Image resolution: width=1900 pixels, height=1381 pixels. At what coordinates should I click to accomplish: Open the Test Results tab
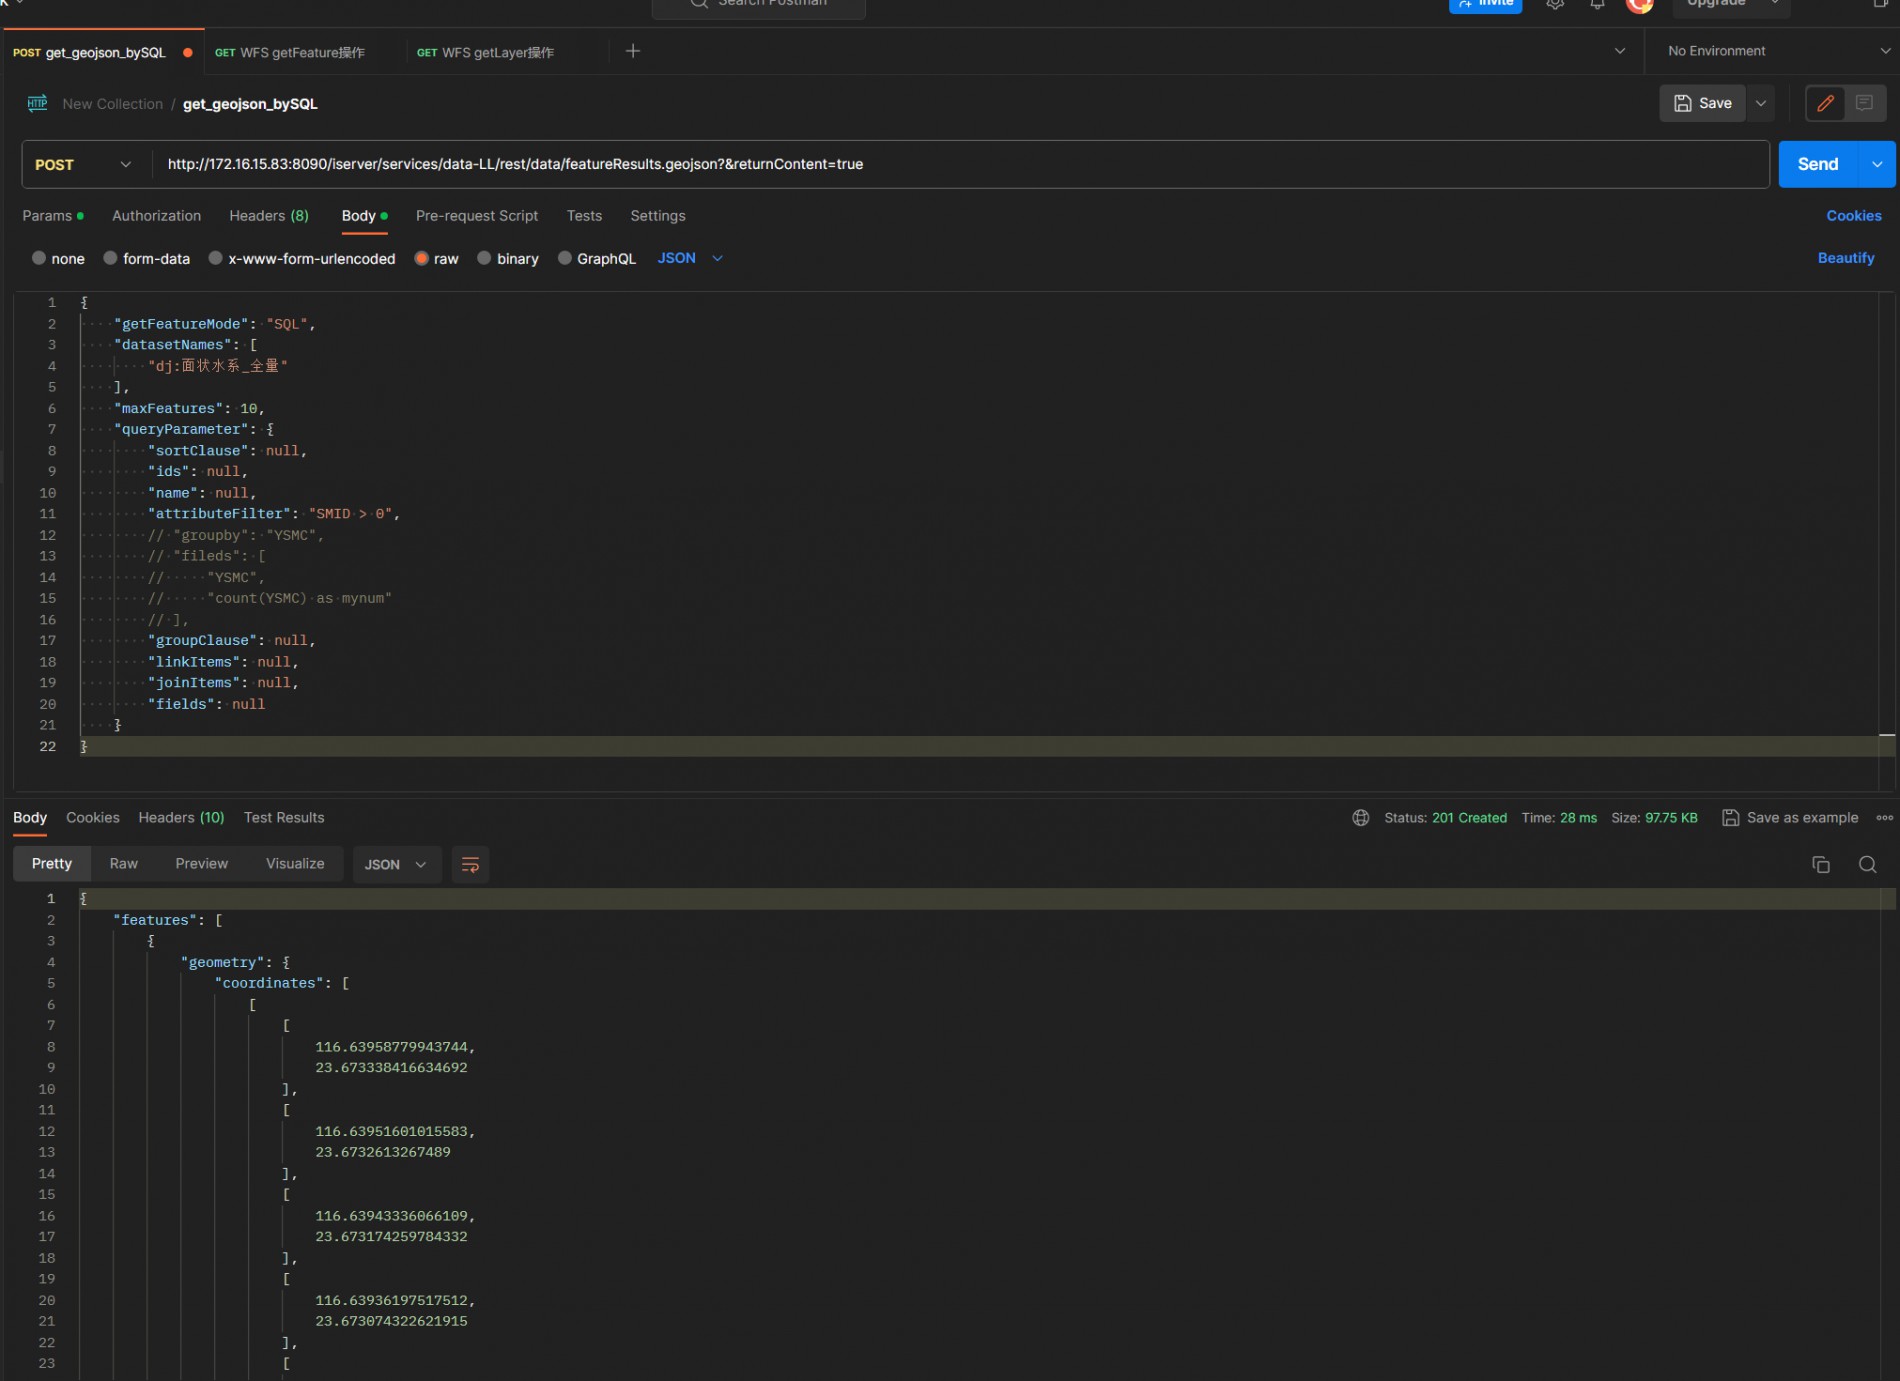click(x=284, y=818)
